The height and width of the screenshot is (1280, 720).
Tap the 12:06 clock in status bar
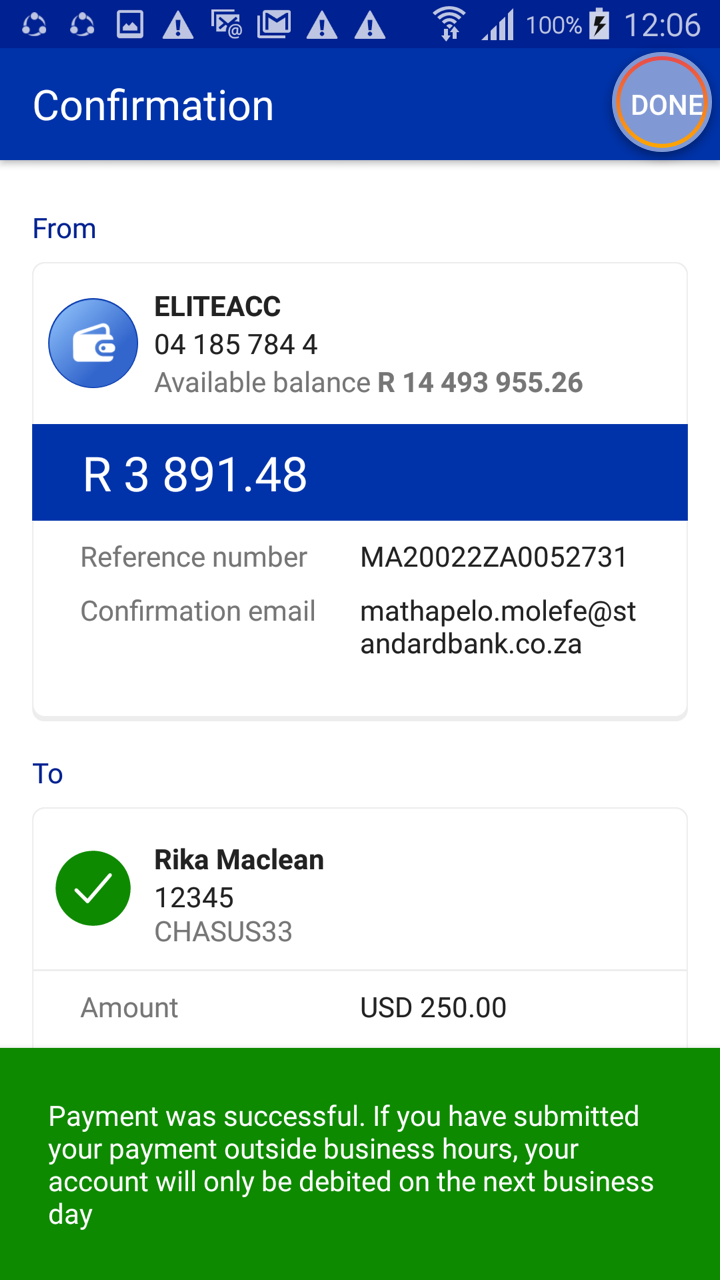click(662, 24)
